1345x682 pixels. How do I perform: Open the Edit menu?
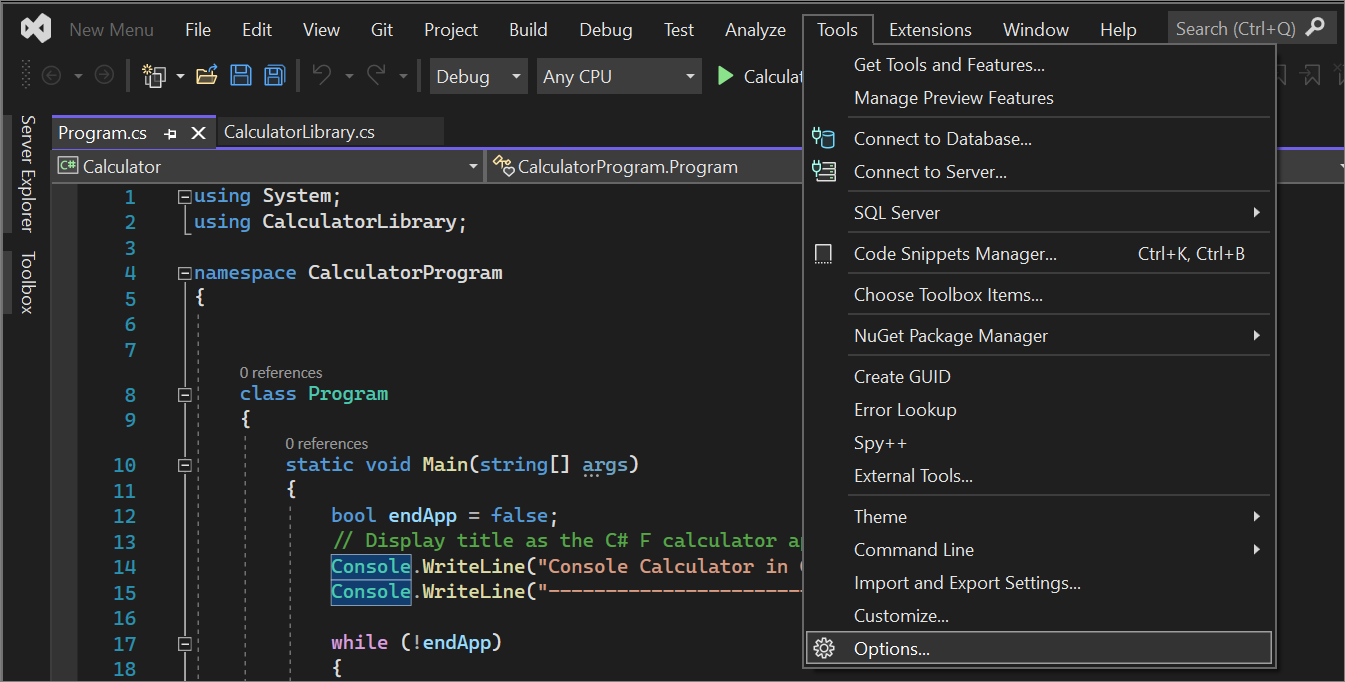point(257,30)
